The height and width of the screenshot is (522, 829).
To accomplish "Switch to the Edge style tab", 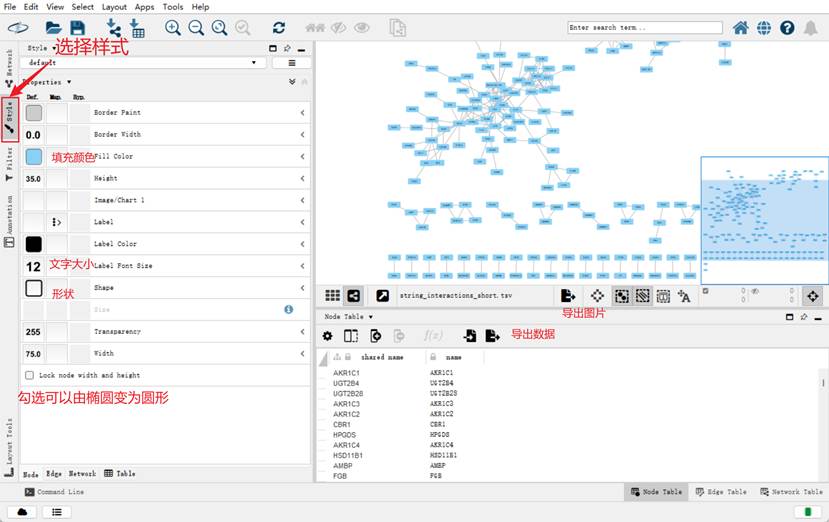I will pyautogui.click(x=54, y=473).
